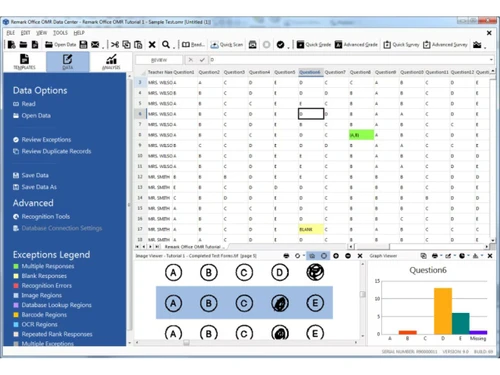Open the dropdown arrow next to find icon

point(174,48)
